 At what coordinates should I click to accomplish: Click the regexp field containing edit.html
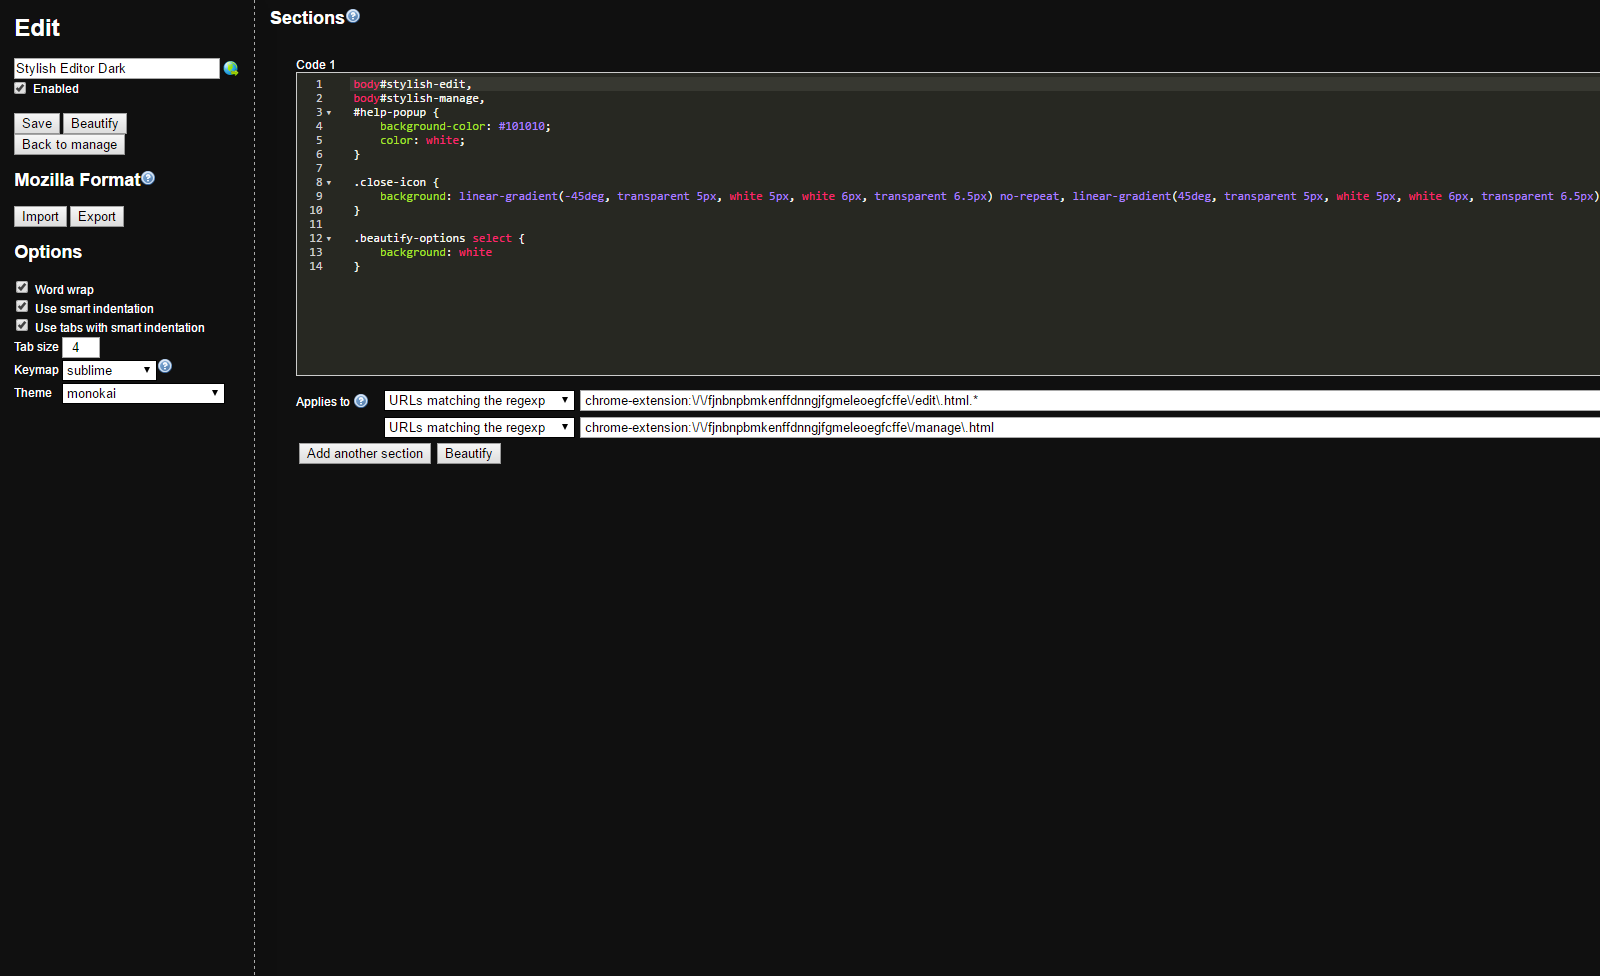click(x=1090, y=400)
